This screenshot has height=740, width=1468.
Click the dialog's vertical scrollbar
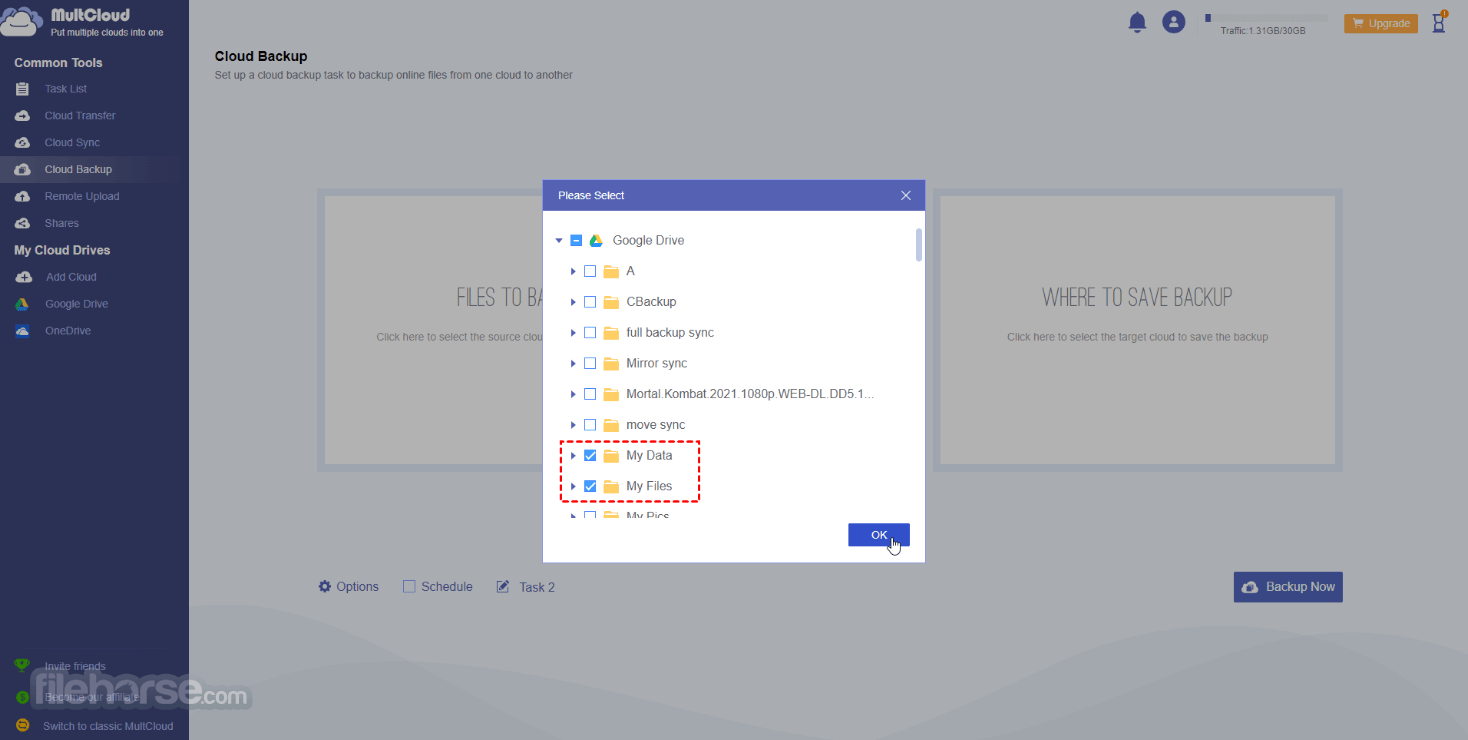click(x=919, y=245)
